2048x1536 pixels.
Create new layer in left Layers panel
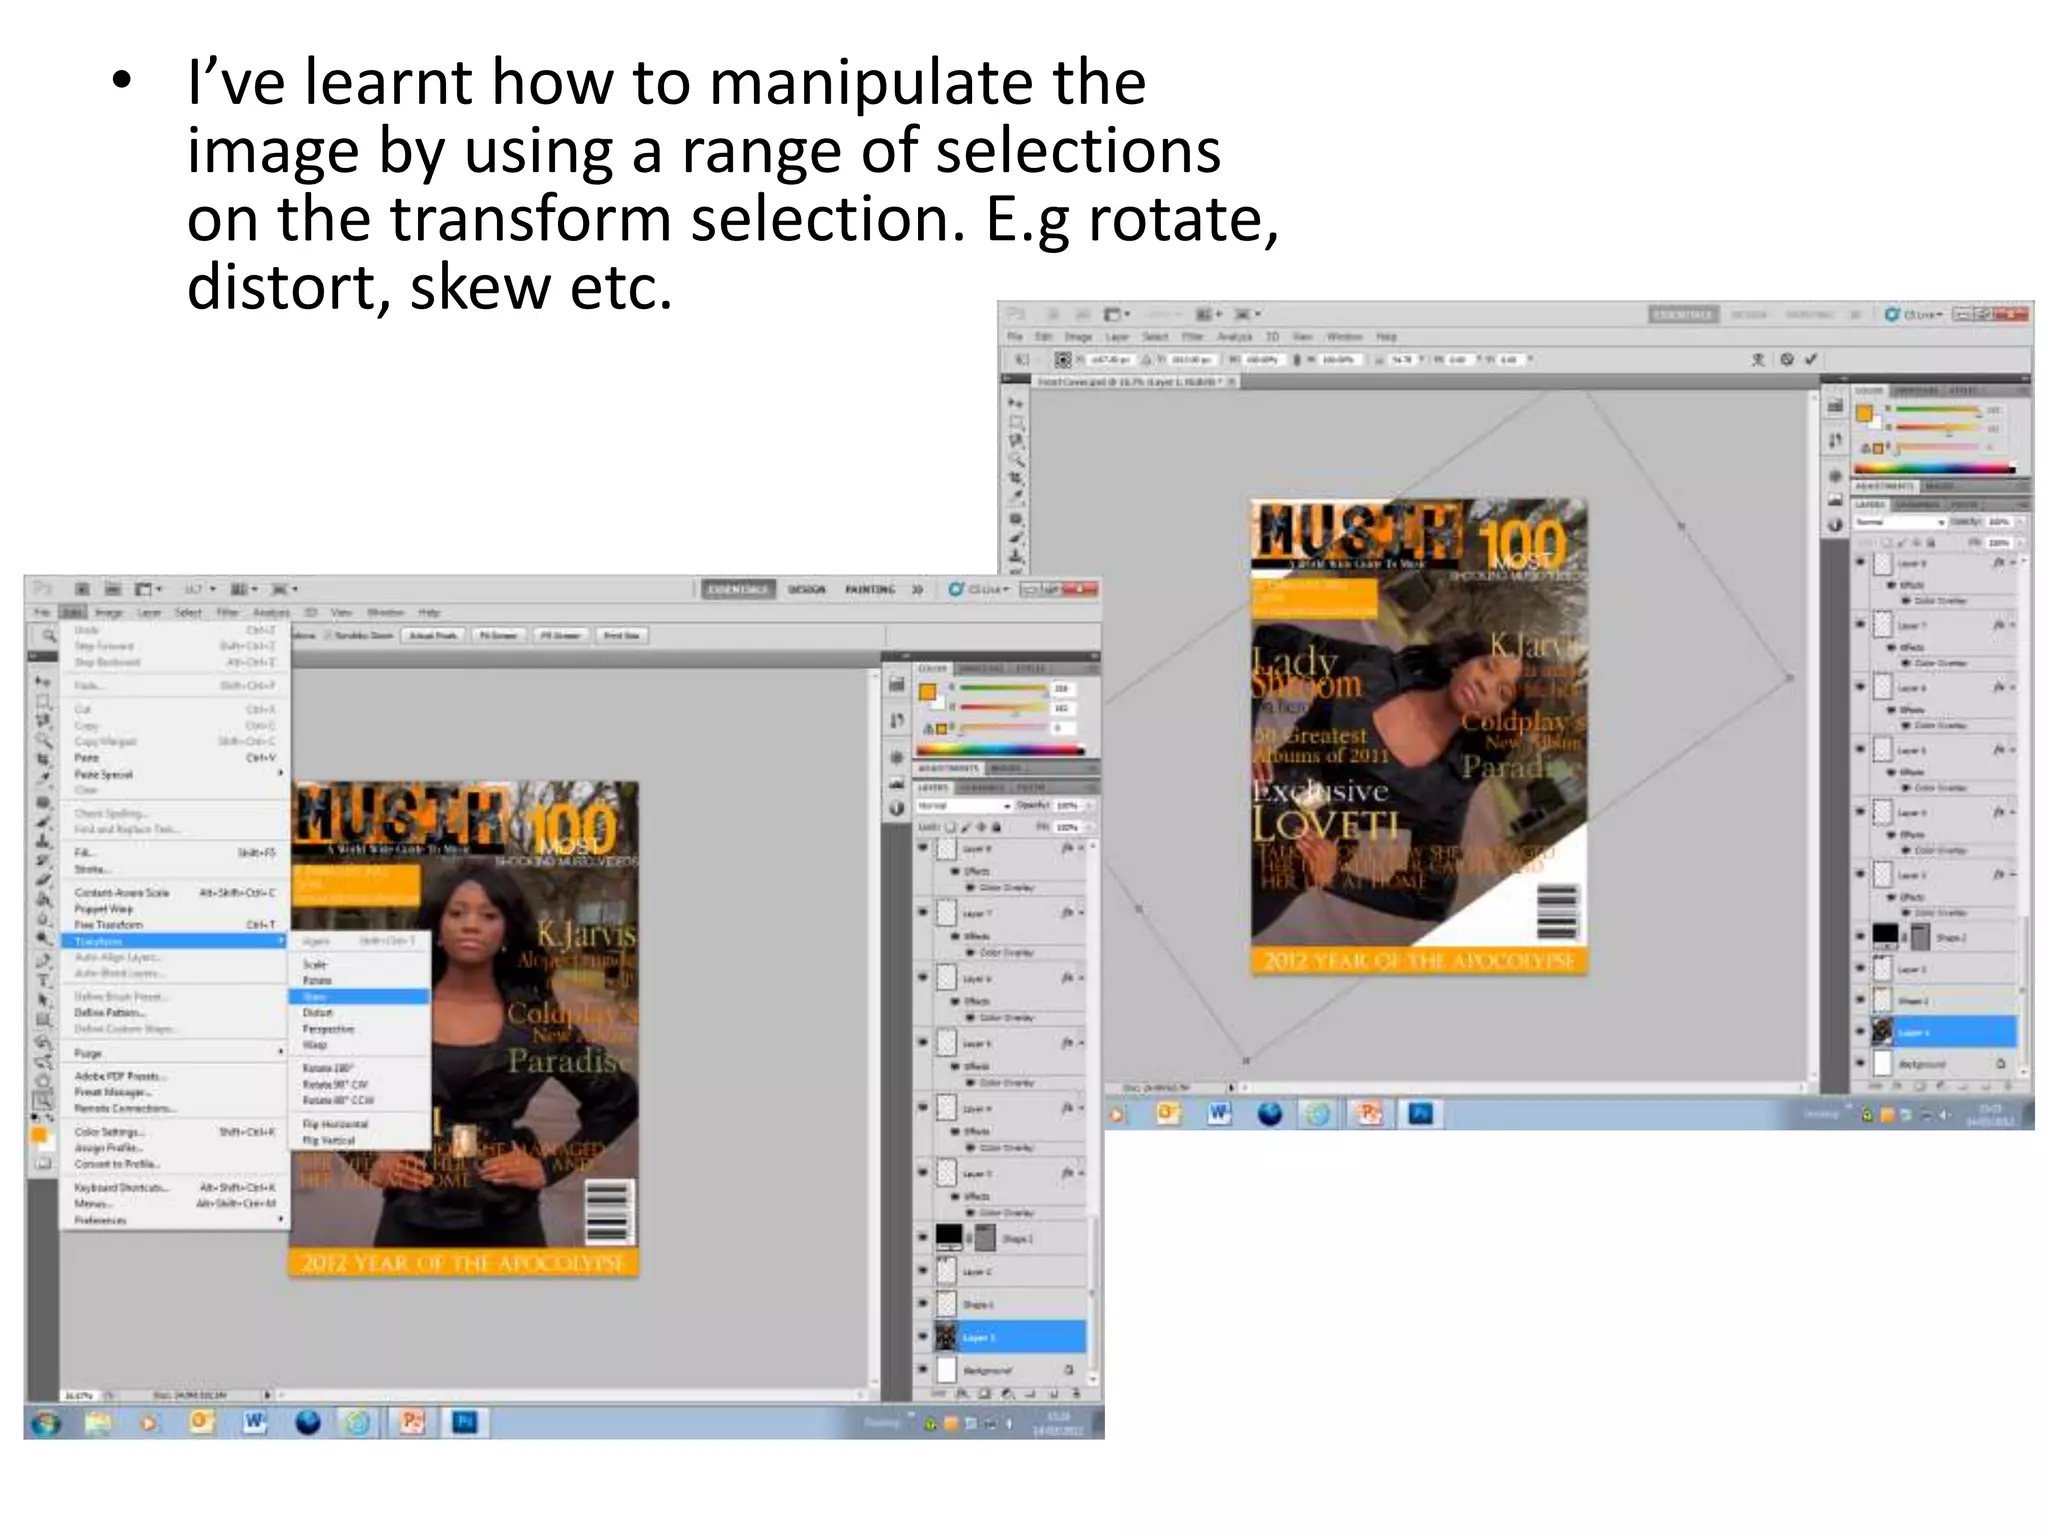point(1053,1393)
